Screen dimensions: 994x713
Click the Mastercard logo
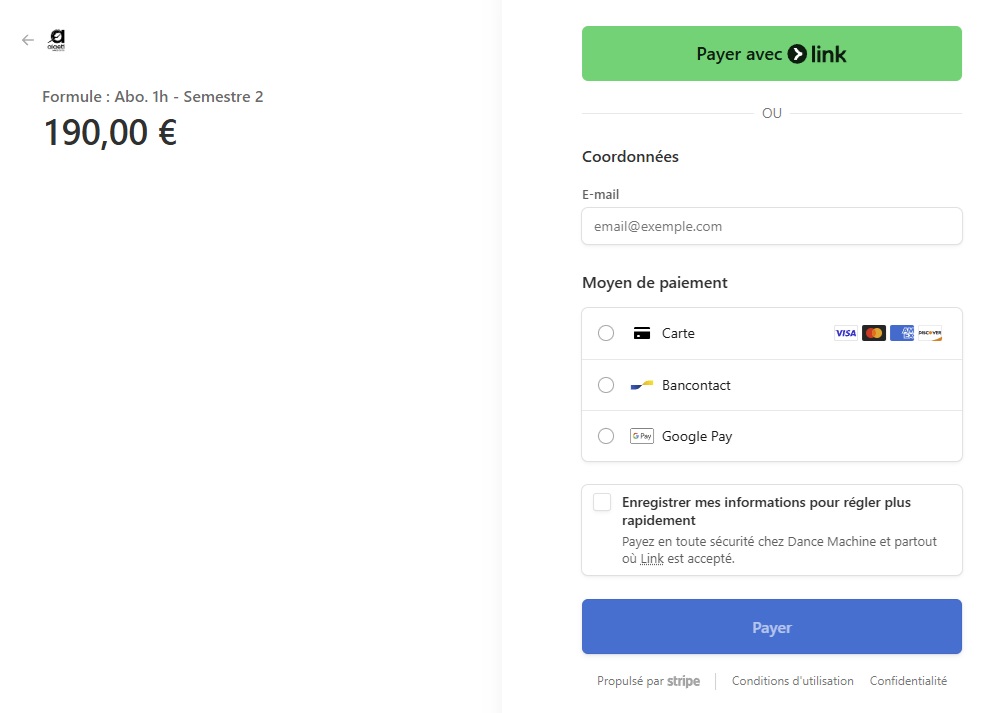(873, 333)
